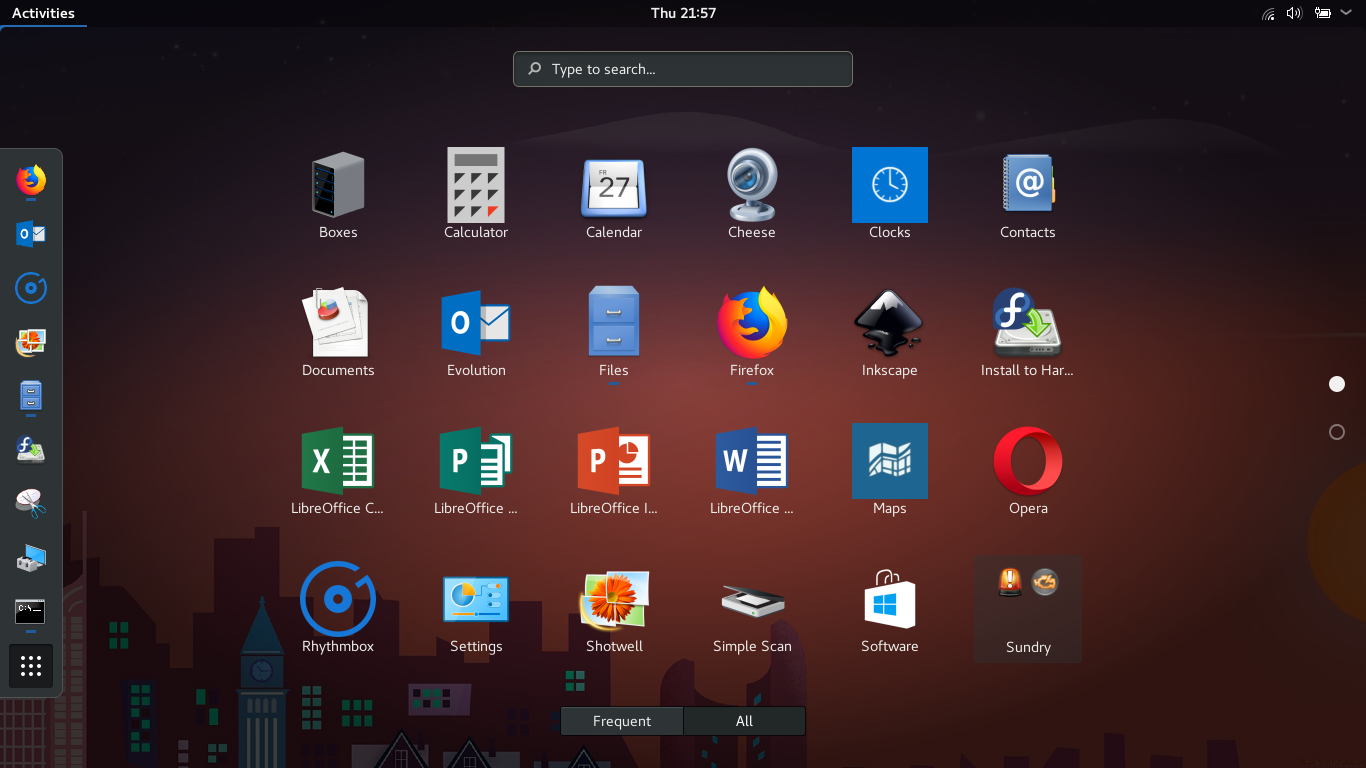The height and width of the screenshot is (768, 1366).
Task: Click the scissors screenshot icon in dock
Action: coord(31,504)
